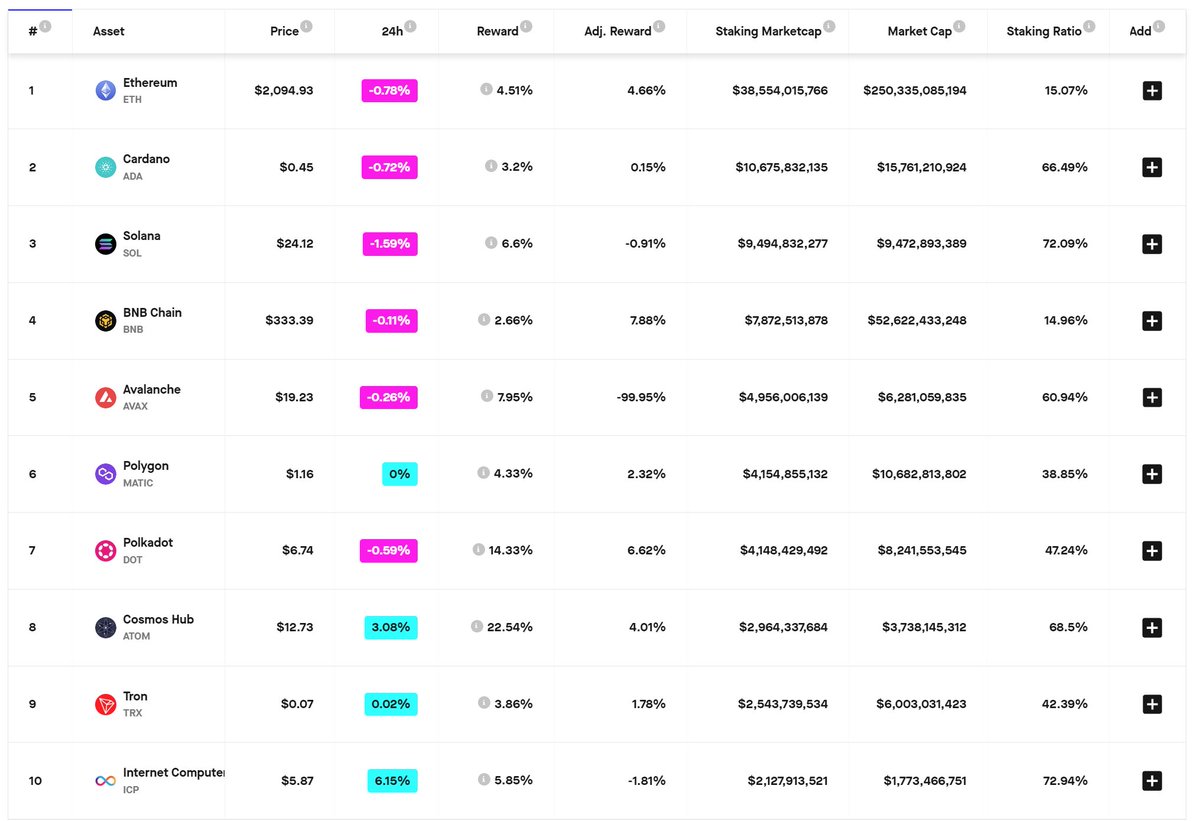Click the Cardano asset name link
The width and height of the screenshot is (1200, 821).
coord(148,160)
